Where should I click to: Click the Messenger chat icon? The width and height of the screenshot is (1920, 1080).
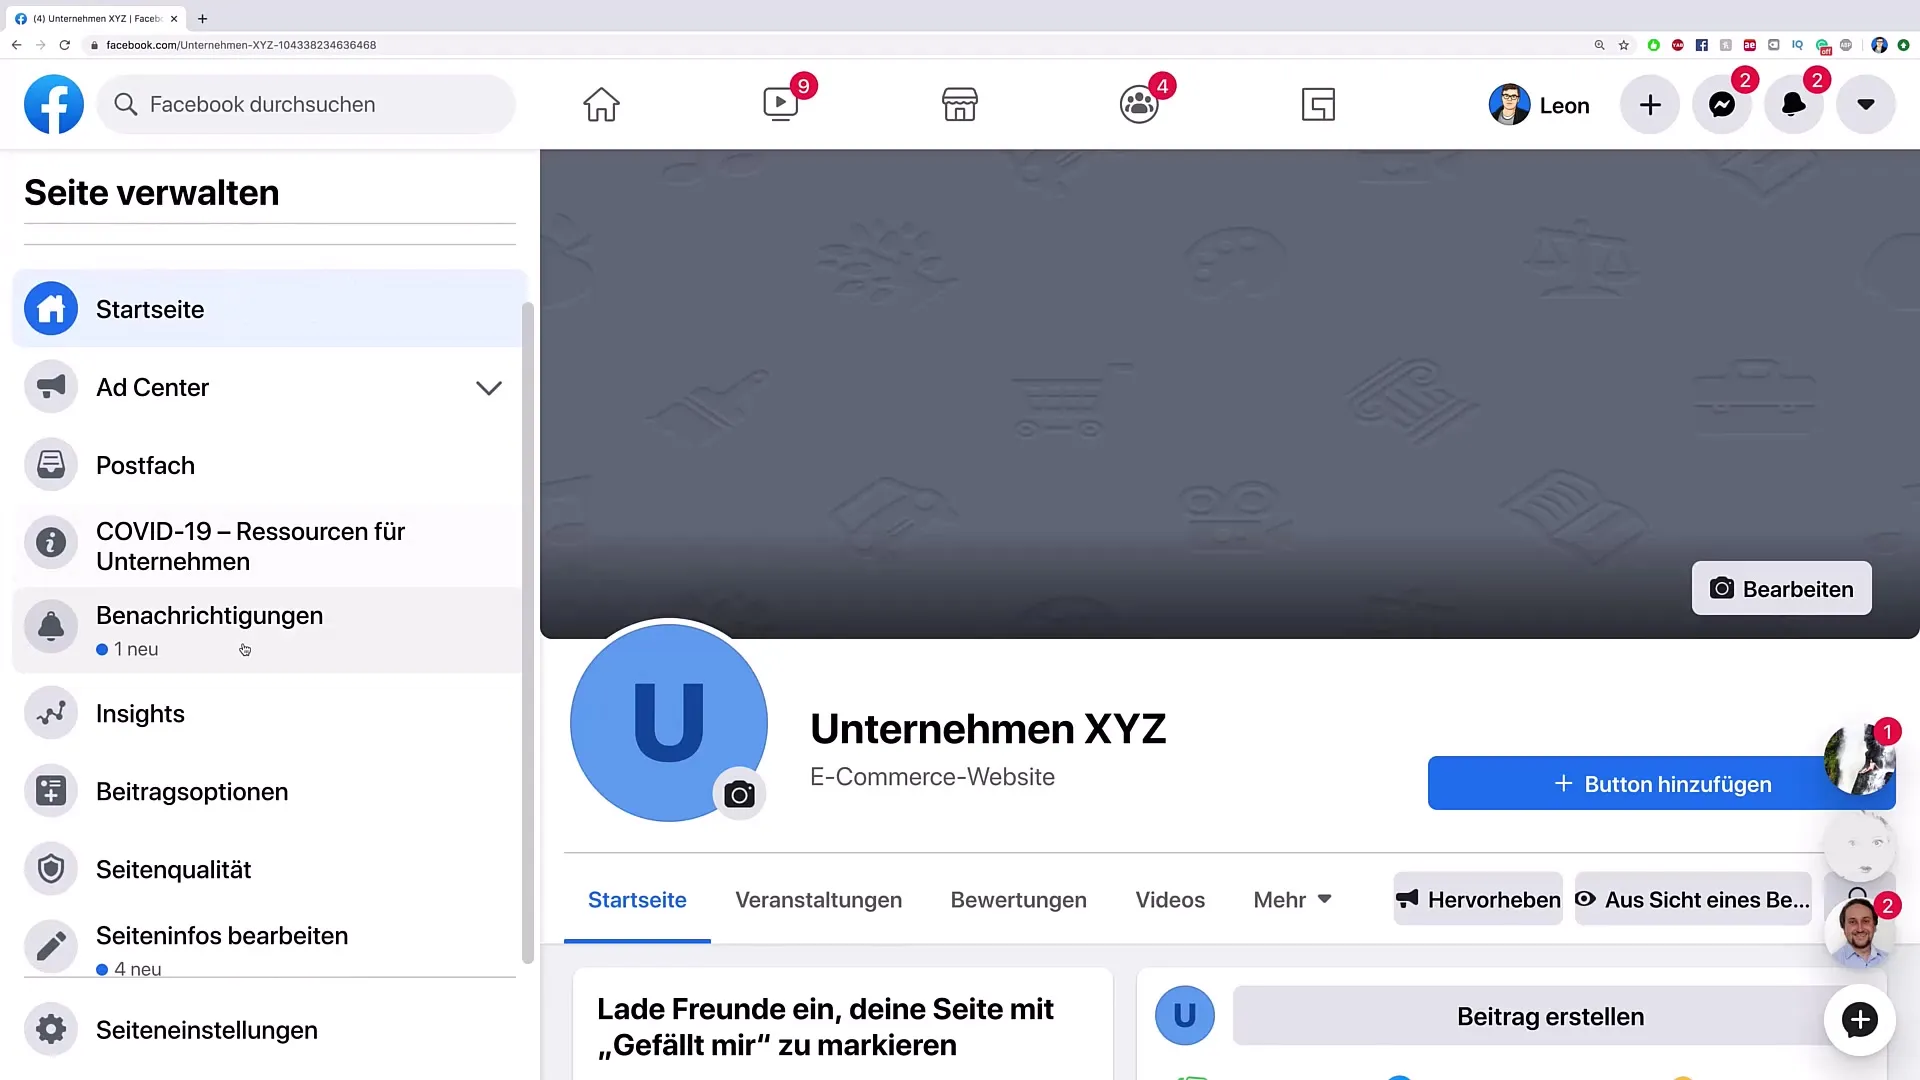pyautogui.click(x=1722, y=104)
